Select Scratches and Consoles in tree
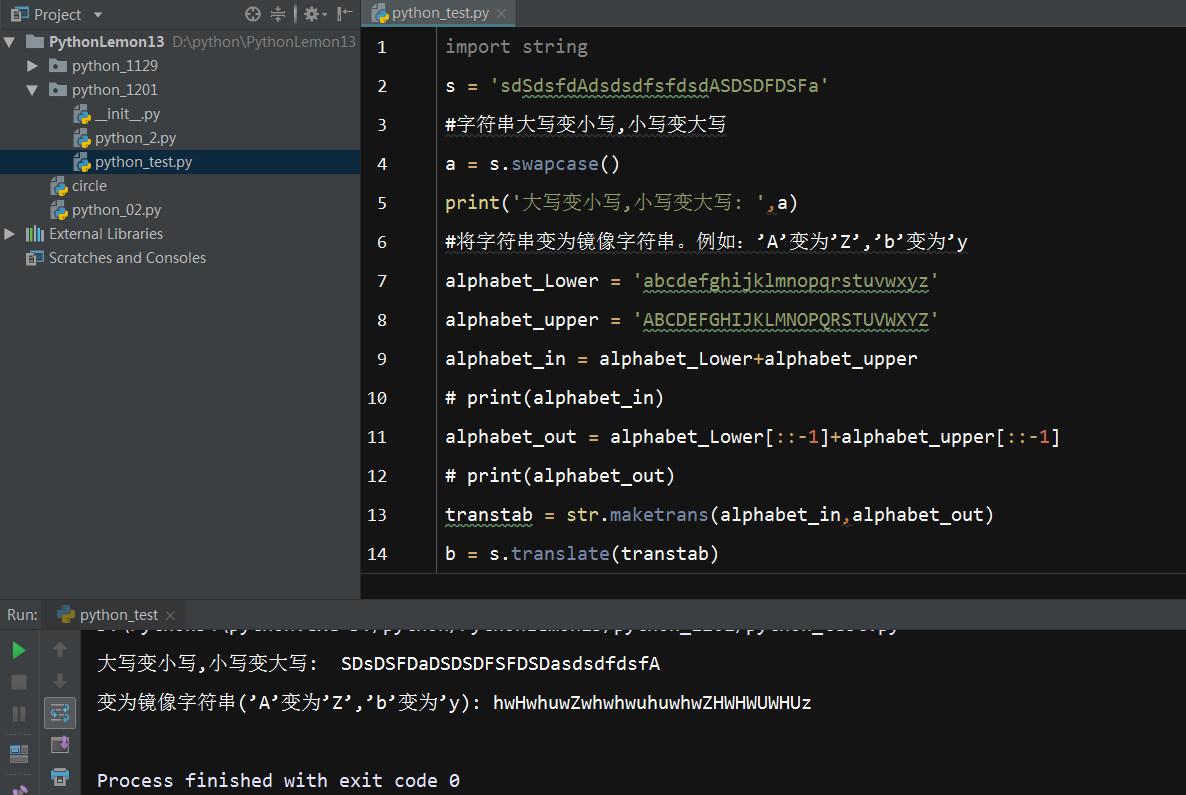This screenshot has width=1186, height=795. pyautogui.click(x=127, y=258)
